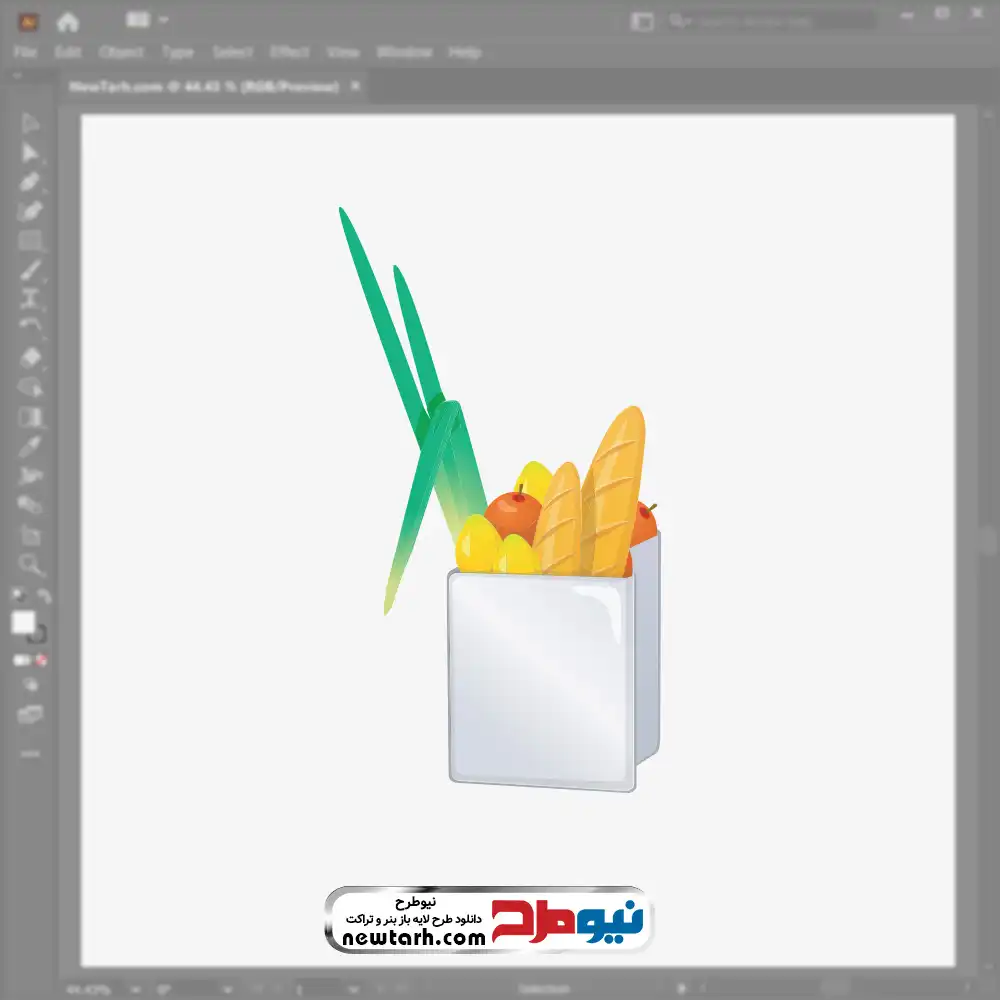Pick the Rectangle shape tool

point(30,240)
